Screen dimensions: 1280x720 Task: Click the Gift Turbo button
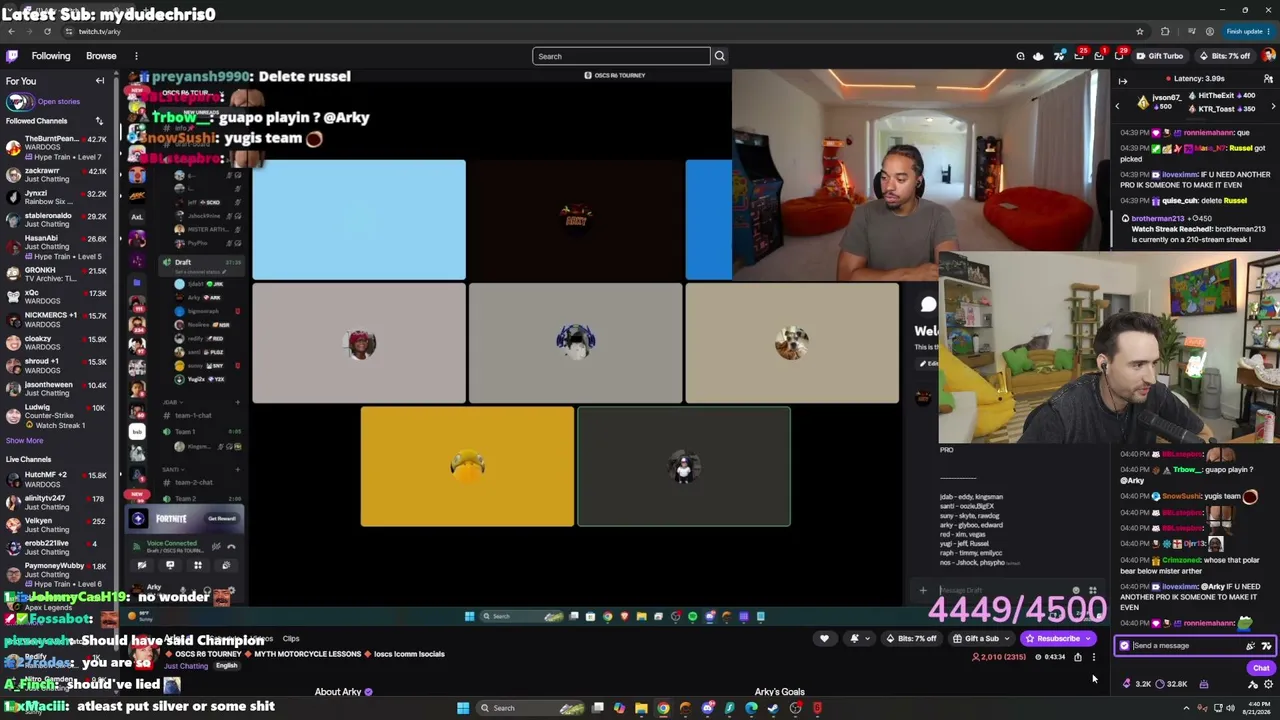click(x=1160, y=56)
